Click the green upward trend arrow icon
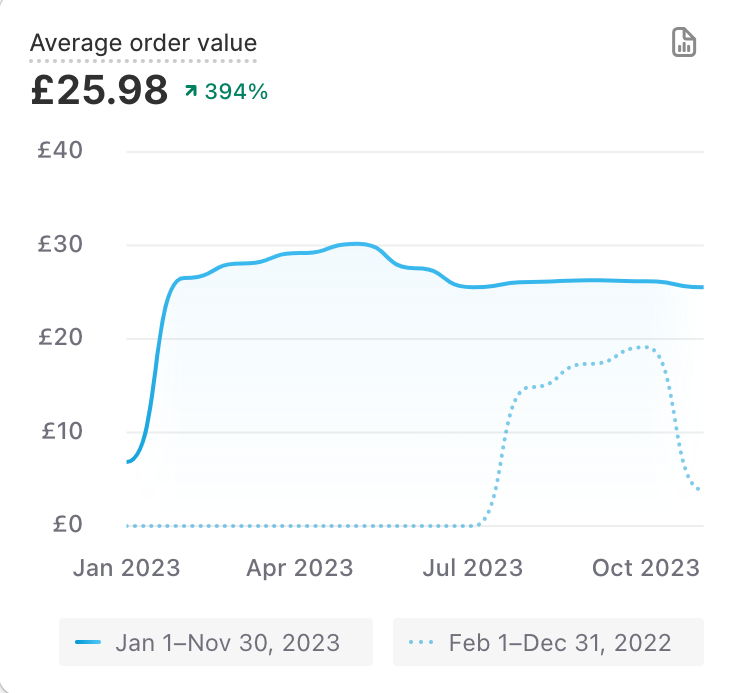The image size is (731, 693). coord(191,92)
